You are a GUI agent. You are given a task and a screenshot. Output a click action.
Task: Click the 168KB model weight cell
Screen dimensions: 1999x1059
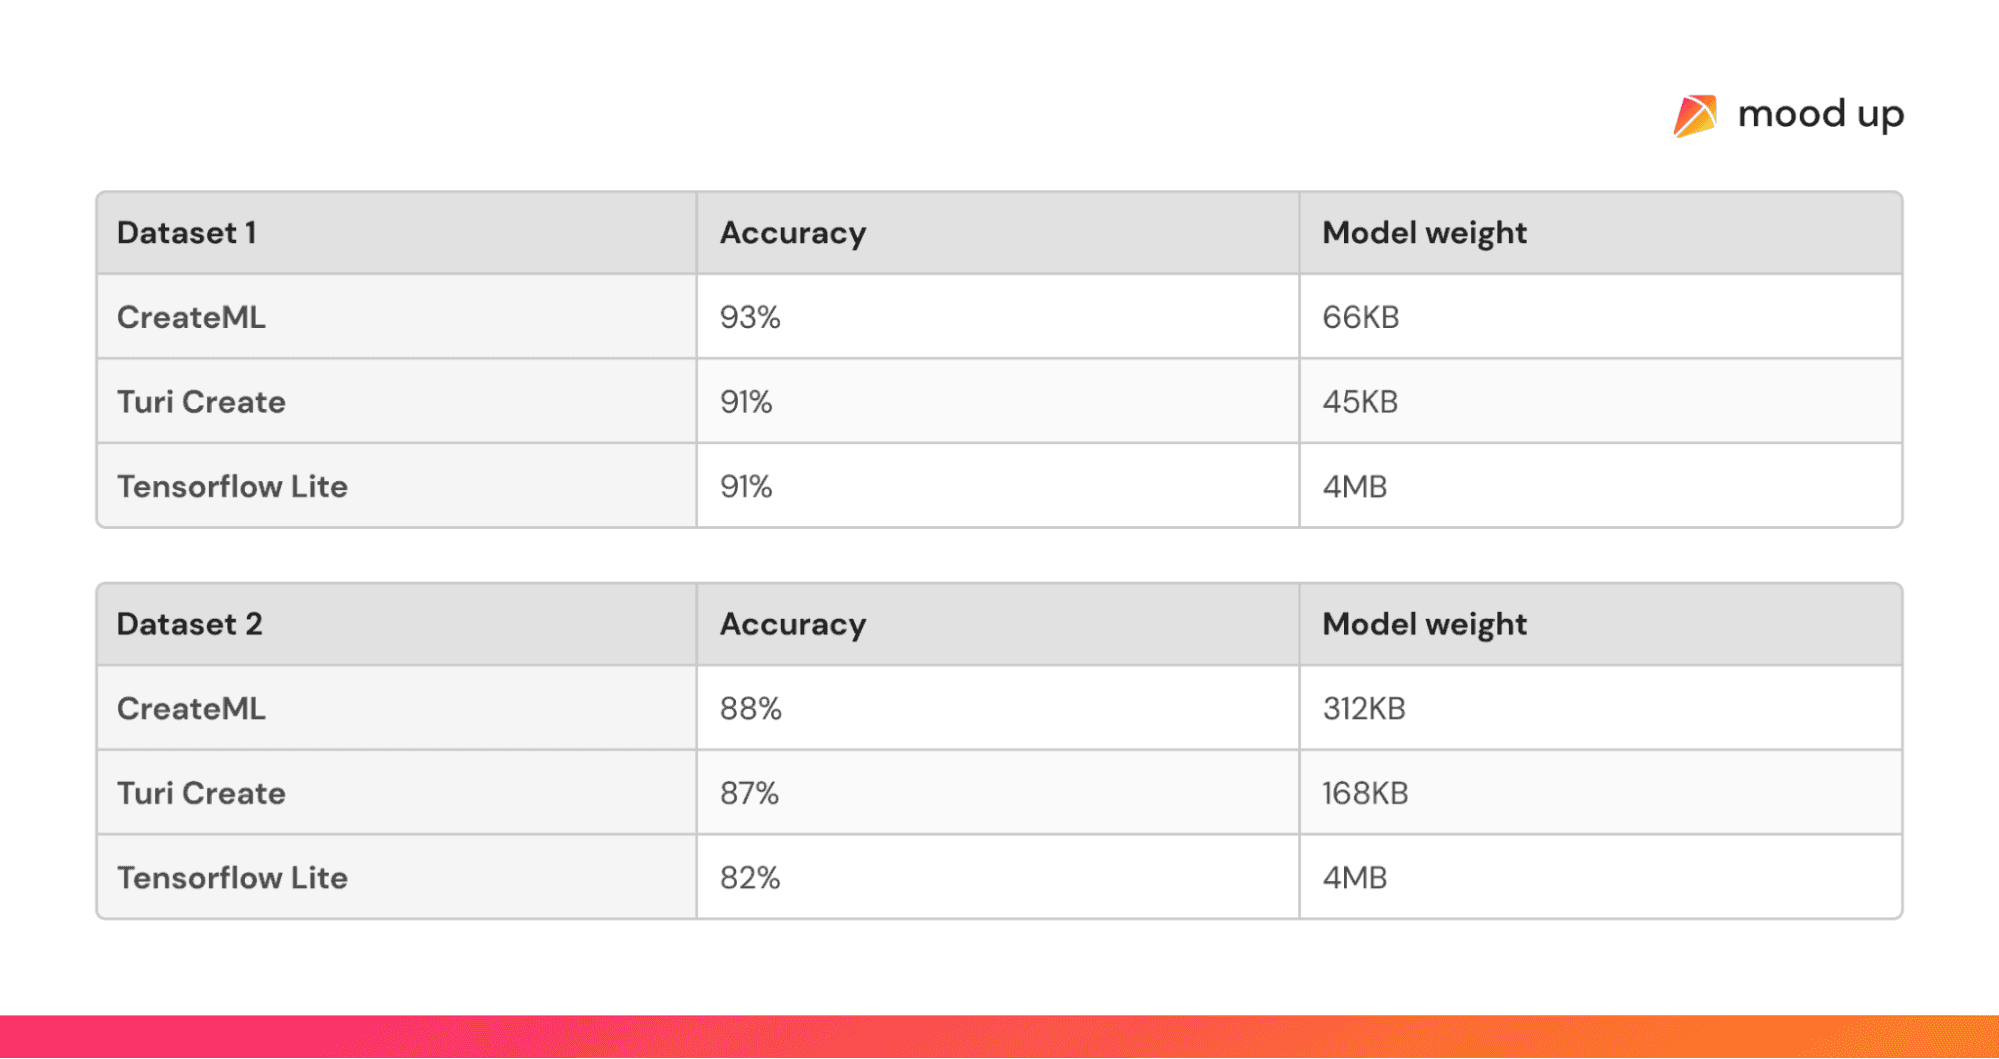1365,793
